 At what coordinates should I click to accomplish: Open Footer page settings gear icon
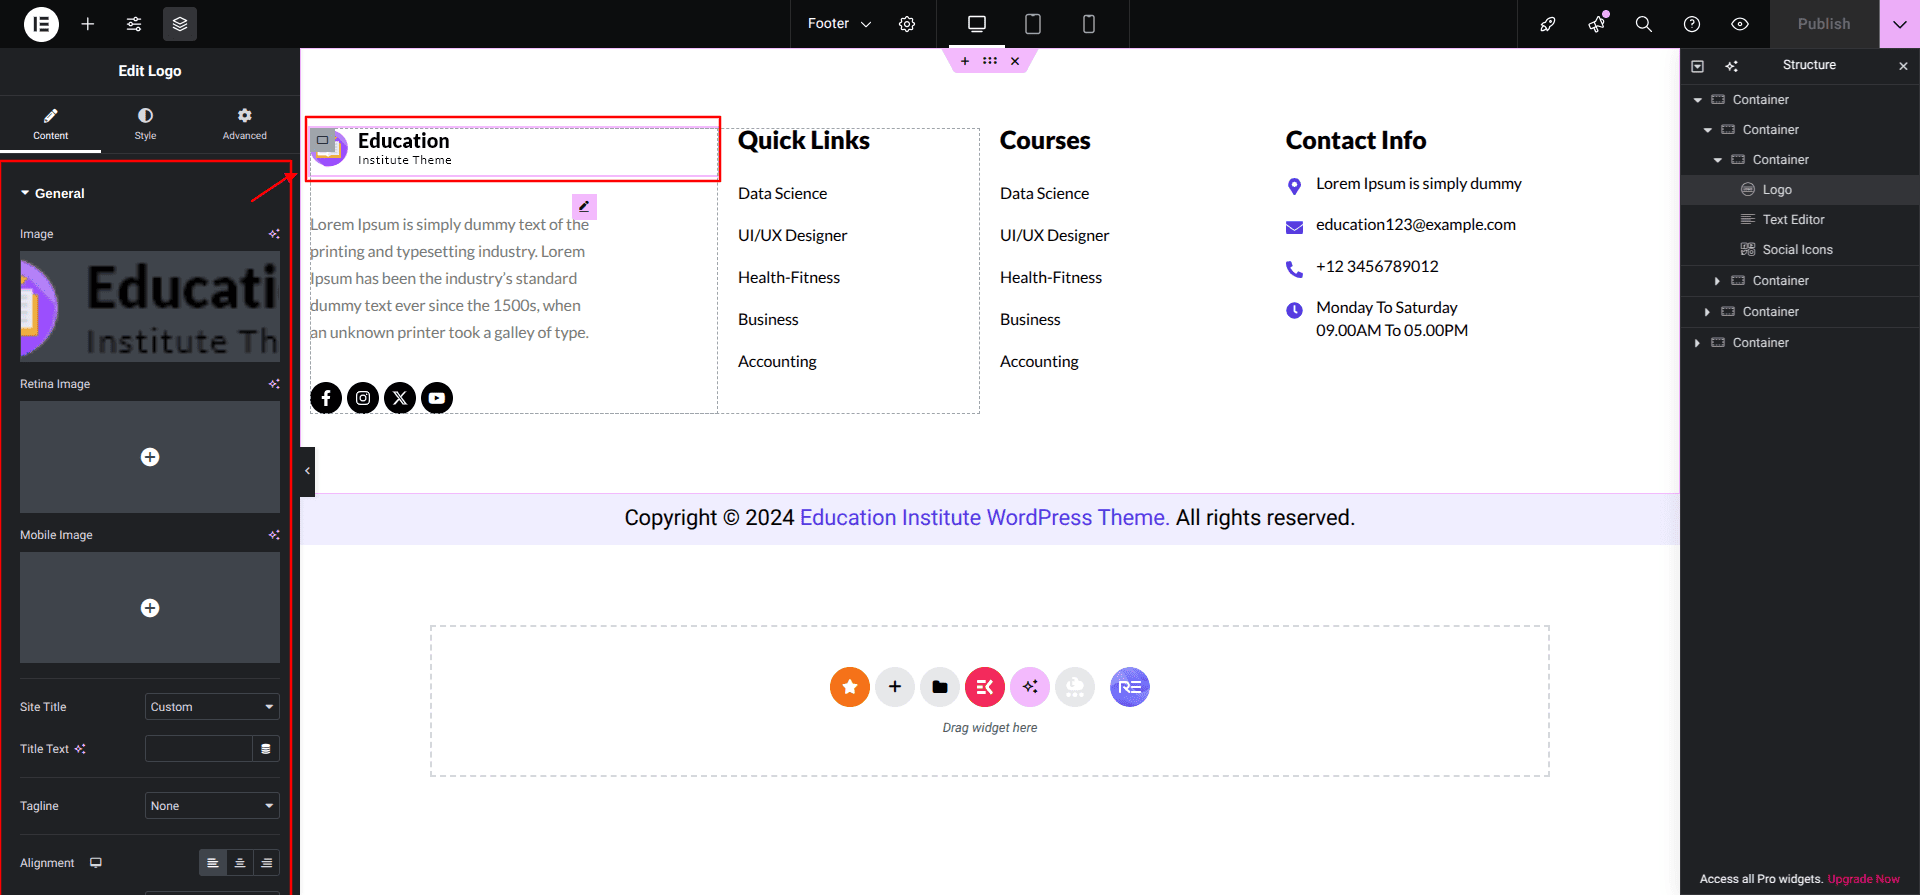tap(907, 24)
